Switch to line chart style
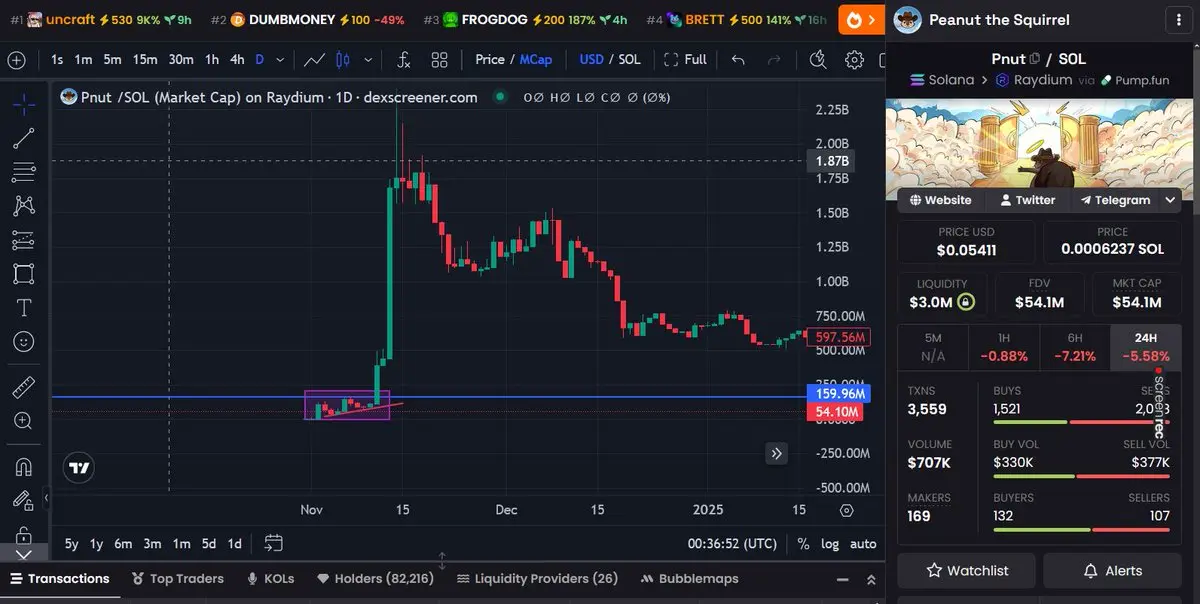 [315, 60]
